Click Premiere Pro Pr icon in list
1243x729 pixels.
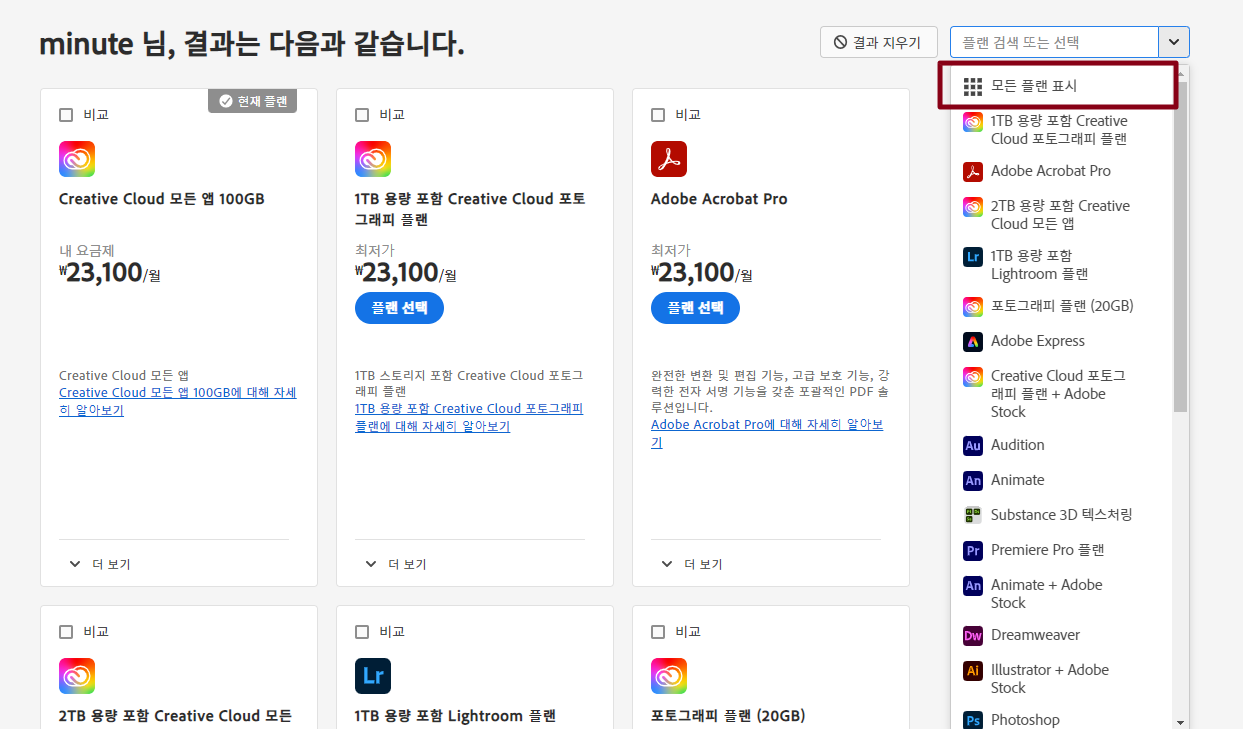point(973,551)
